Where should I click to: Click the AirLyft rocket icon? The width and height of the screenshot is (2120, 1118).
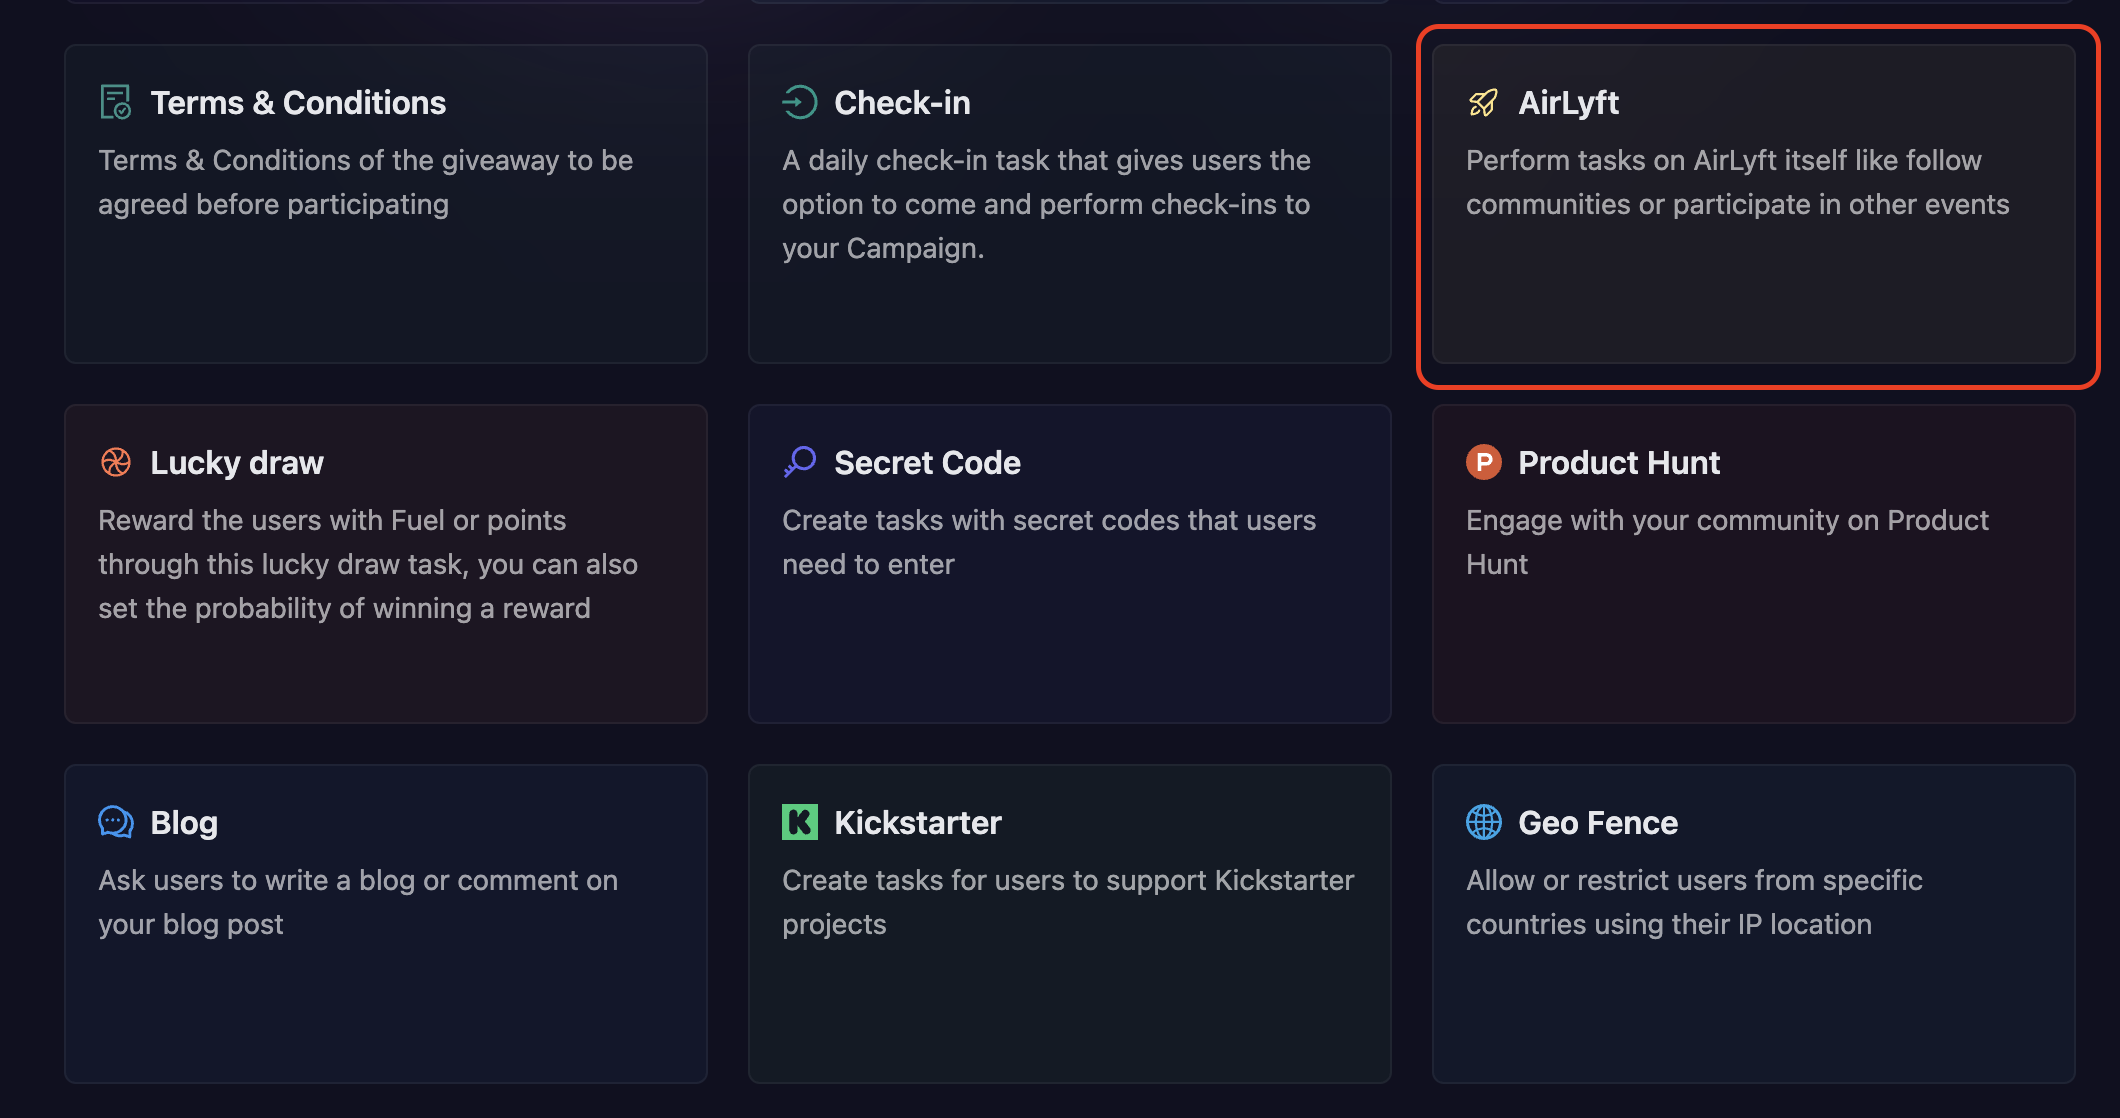pos(1482,101)
